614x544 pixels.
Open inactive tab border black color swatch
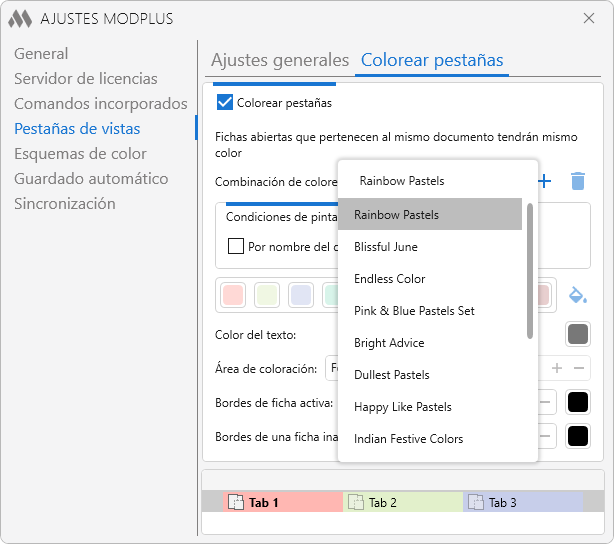click(578, 436)
